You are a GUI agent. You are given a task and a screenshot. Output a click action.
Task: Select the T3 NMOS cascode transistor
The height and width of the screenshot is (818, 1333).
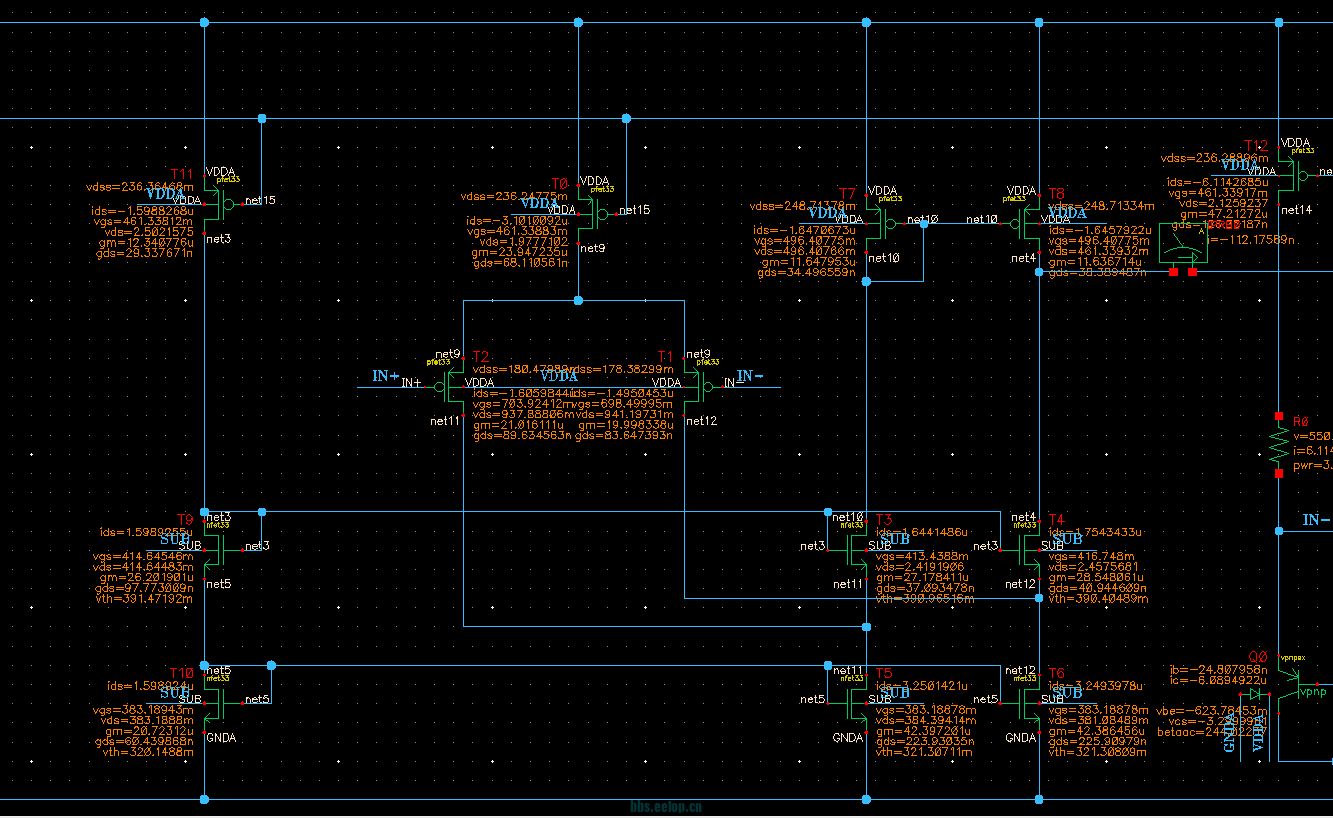point(856,547)
